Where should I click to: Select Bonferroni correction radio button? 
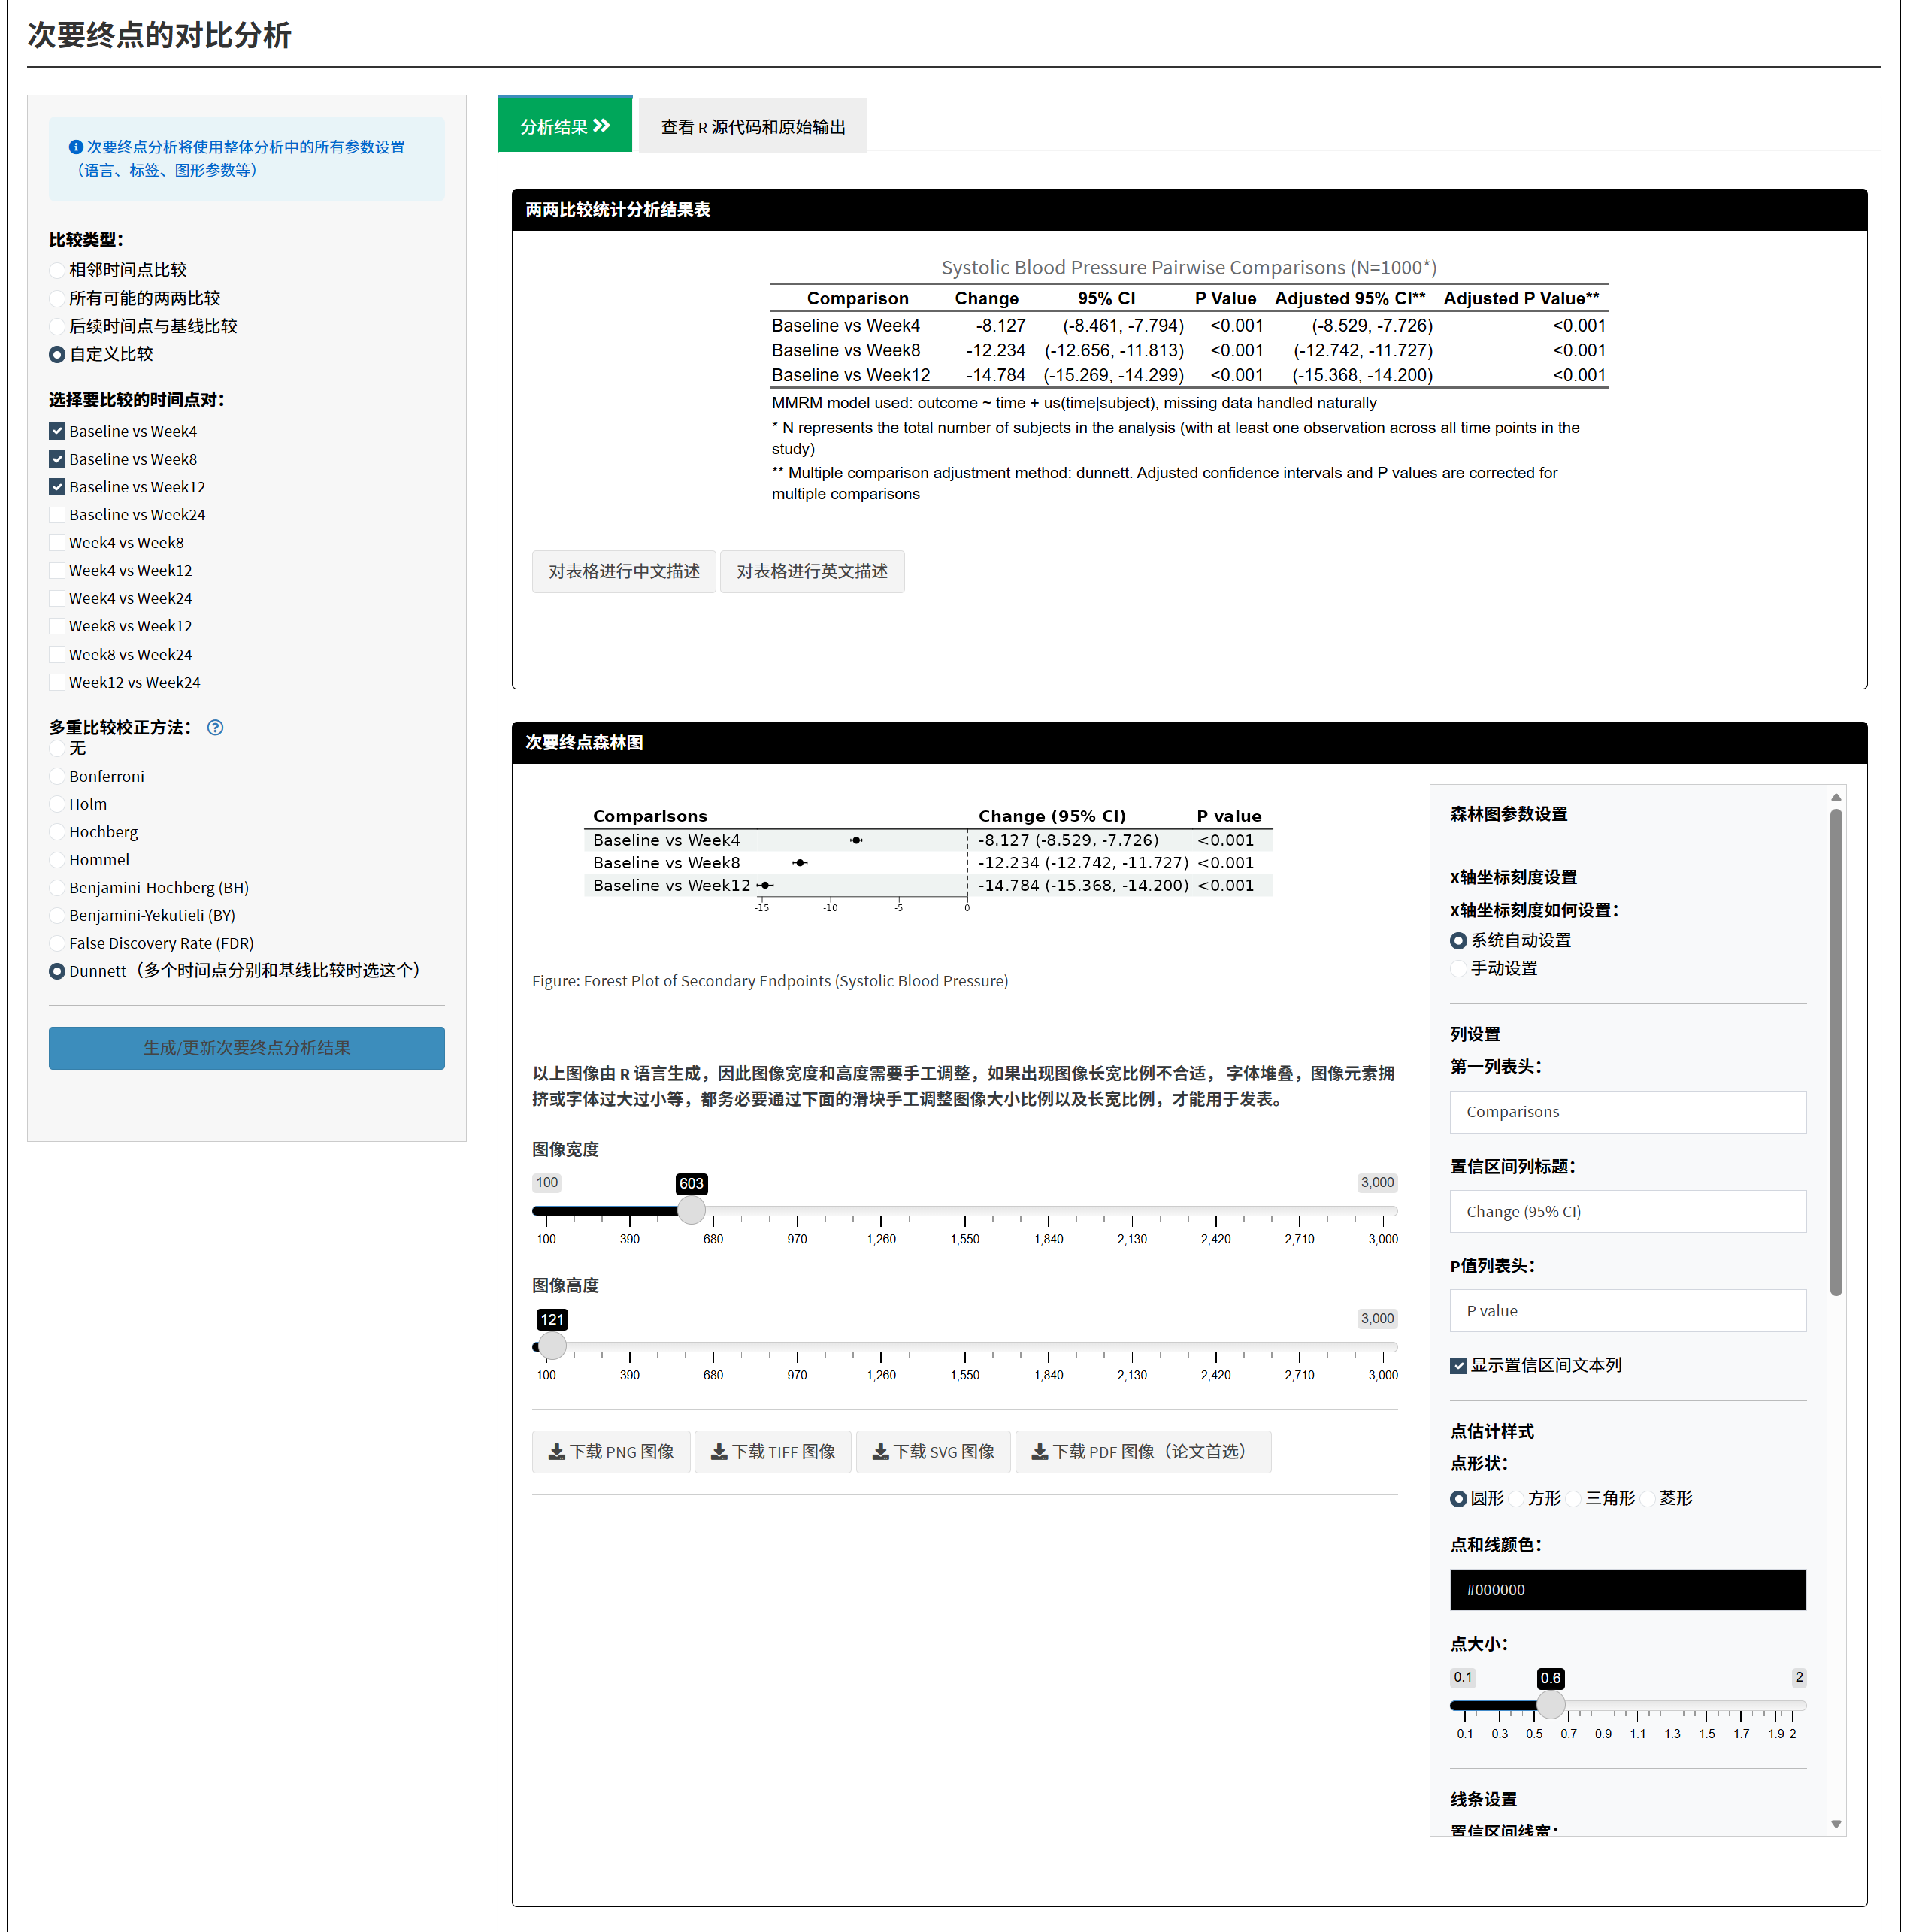(57, 776)
